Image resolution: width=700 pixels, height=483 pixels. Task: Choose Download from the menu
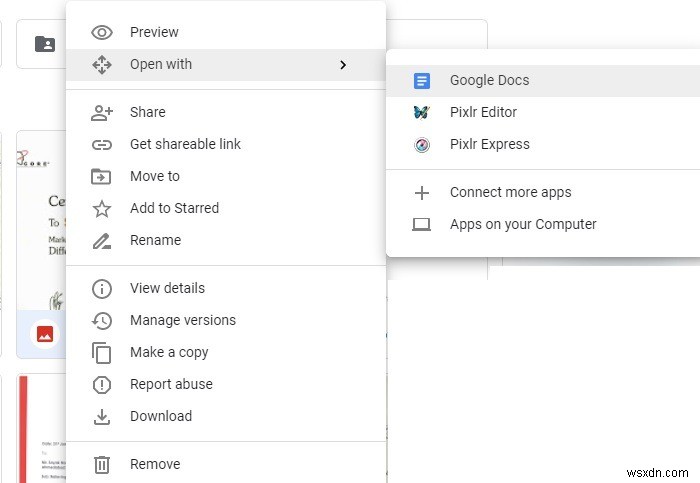[226, 417]
